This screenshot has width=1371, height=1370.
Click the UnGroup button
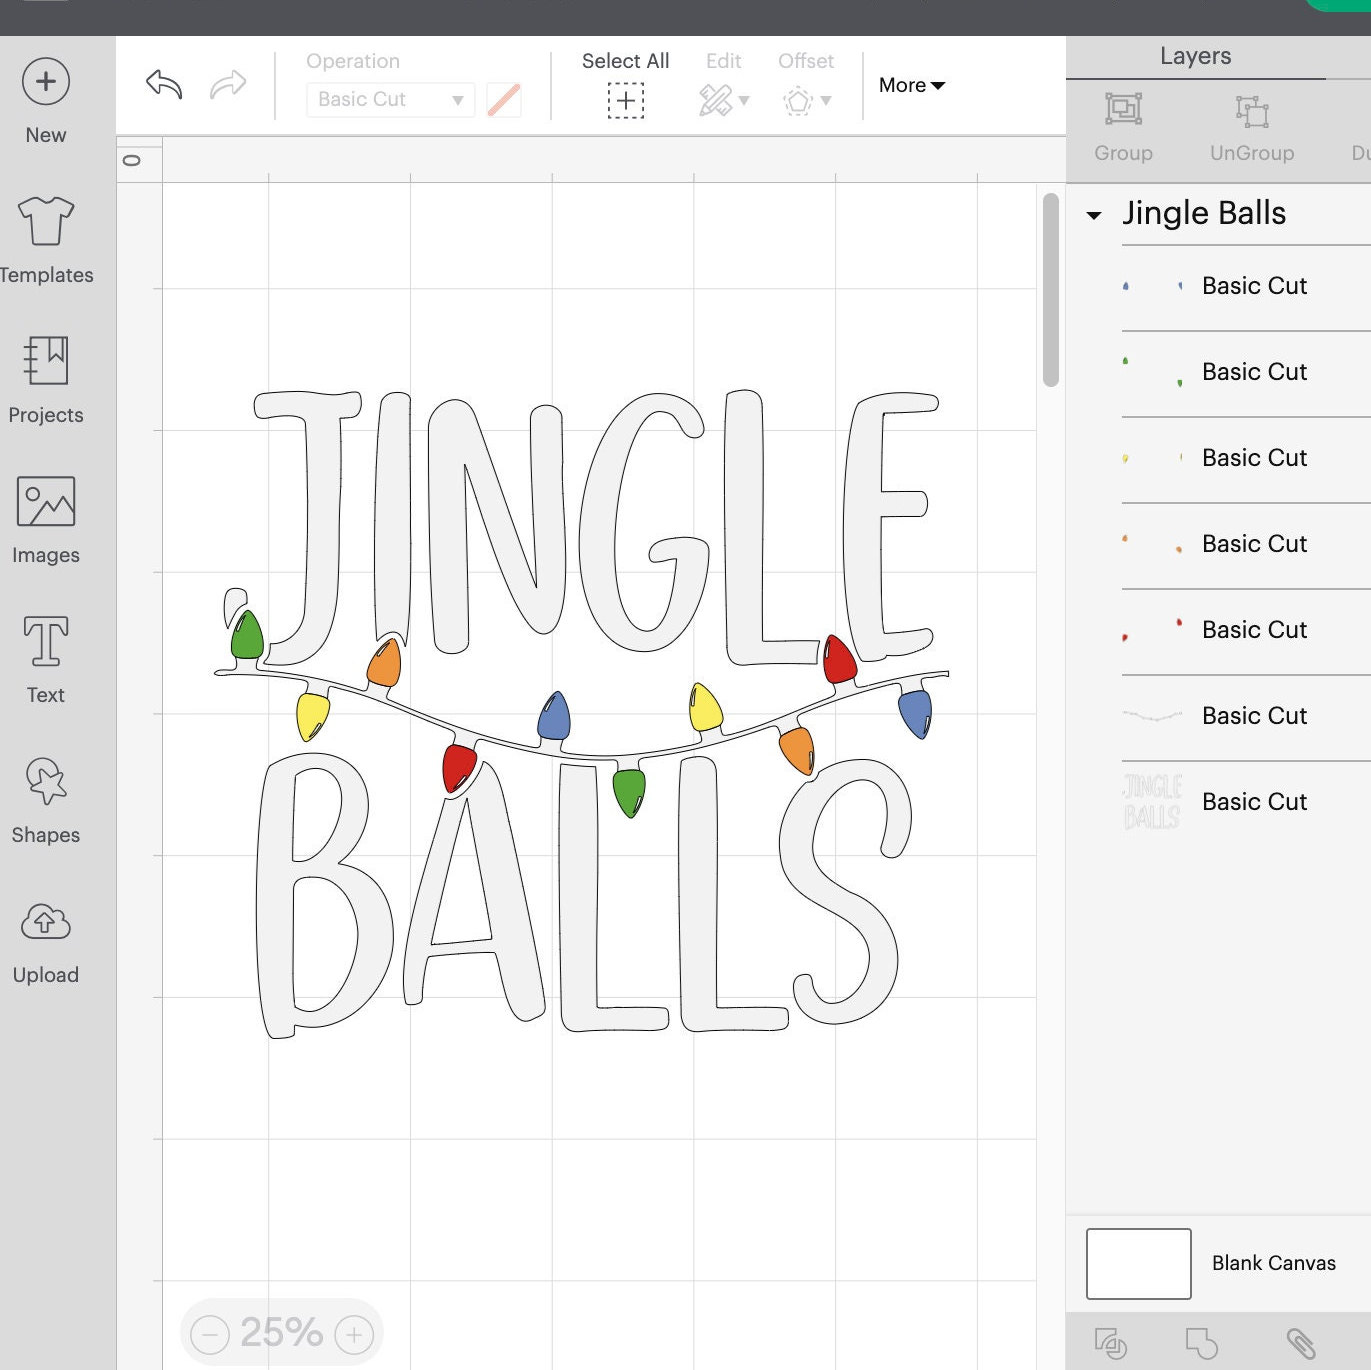1251,125
